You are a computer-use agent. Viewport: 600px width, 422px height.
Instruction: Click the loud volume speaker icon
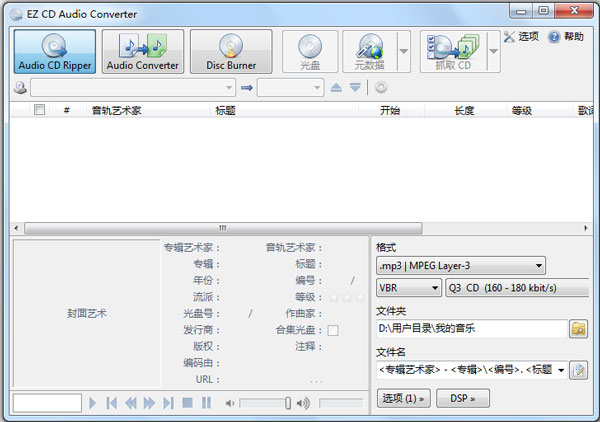(303, 403)
